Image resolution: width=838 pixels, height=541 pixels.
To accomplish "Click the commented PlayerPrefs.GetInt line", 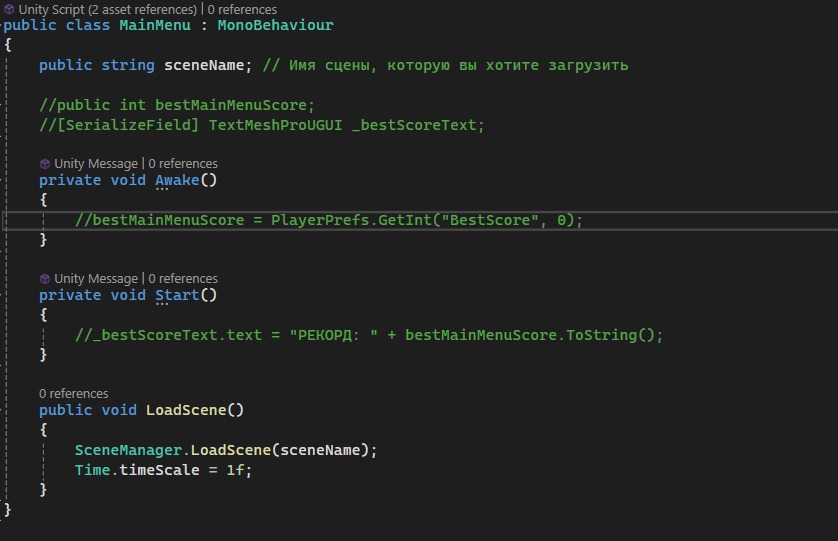I will coord(329,220).
